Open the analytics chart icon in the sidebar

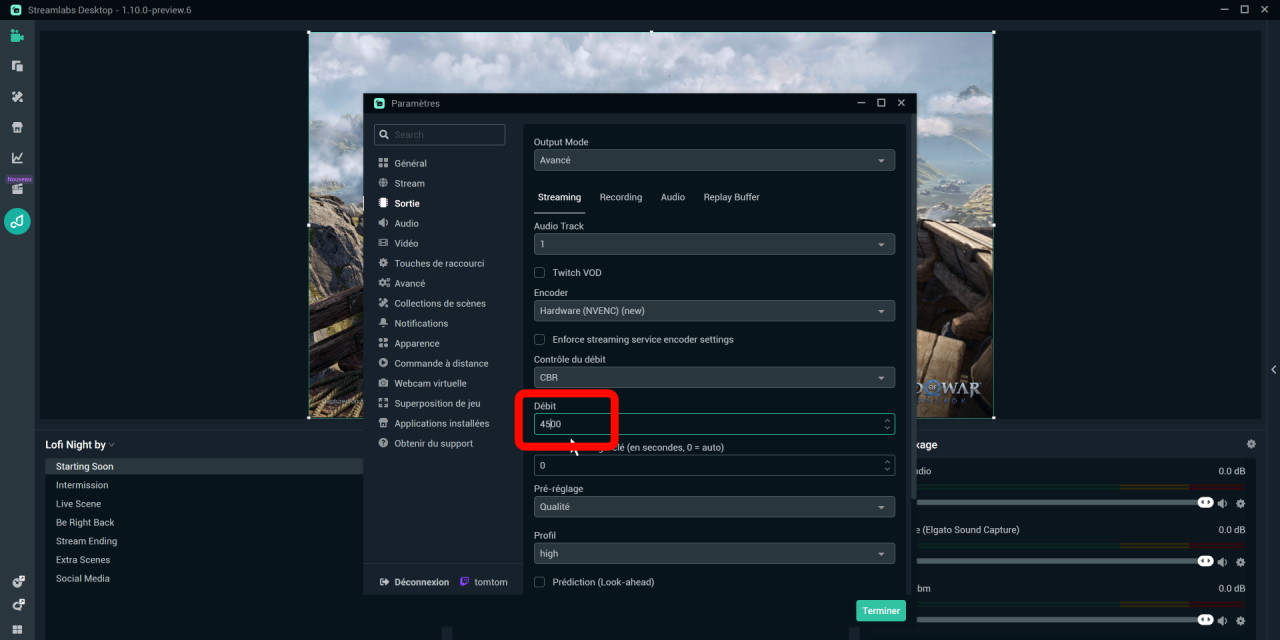coord(17,158)
